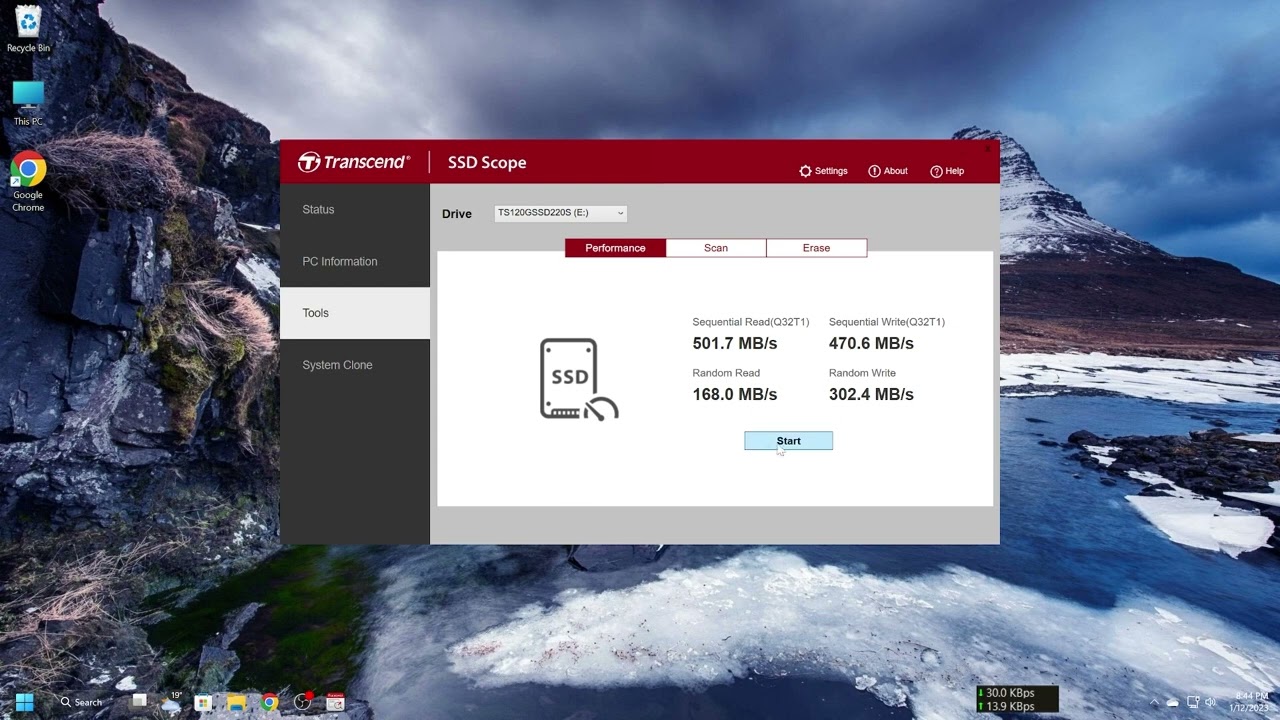Go to the Status section
The width and height of the screenshot is (1280, 720).
coord(355,209)
